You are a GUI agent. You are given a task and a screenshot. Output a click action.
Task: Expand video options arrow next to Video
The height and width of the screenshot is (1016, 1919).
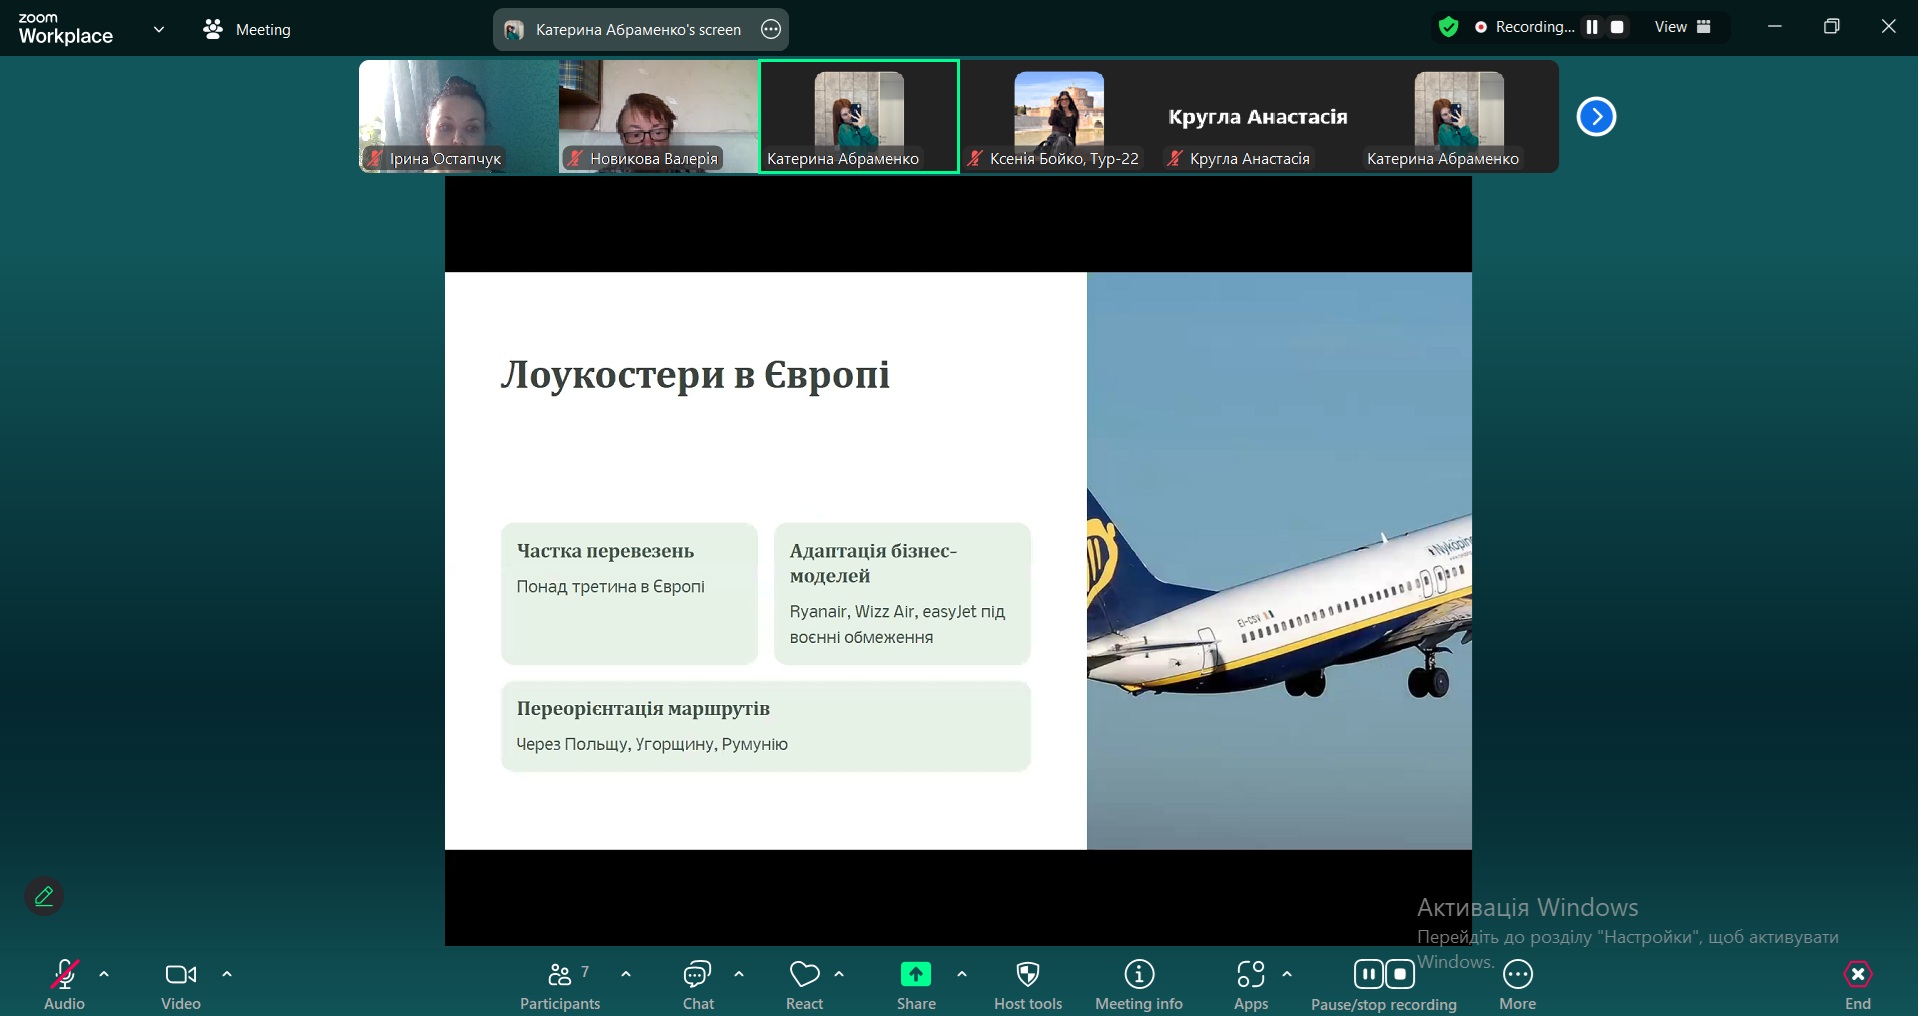click(x=227, y=974)
